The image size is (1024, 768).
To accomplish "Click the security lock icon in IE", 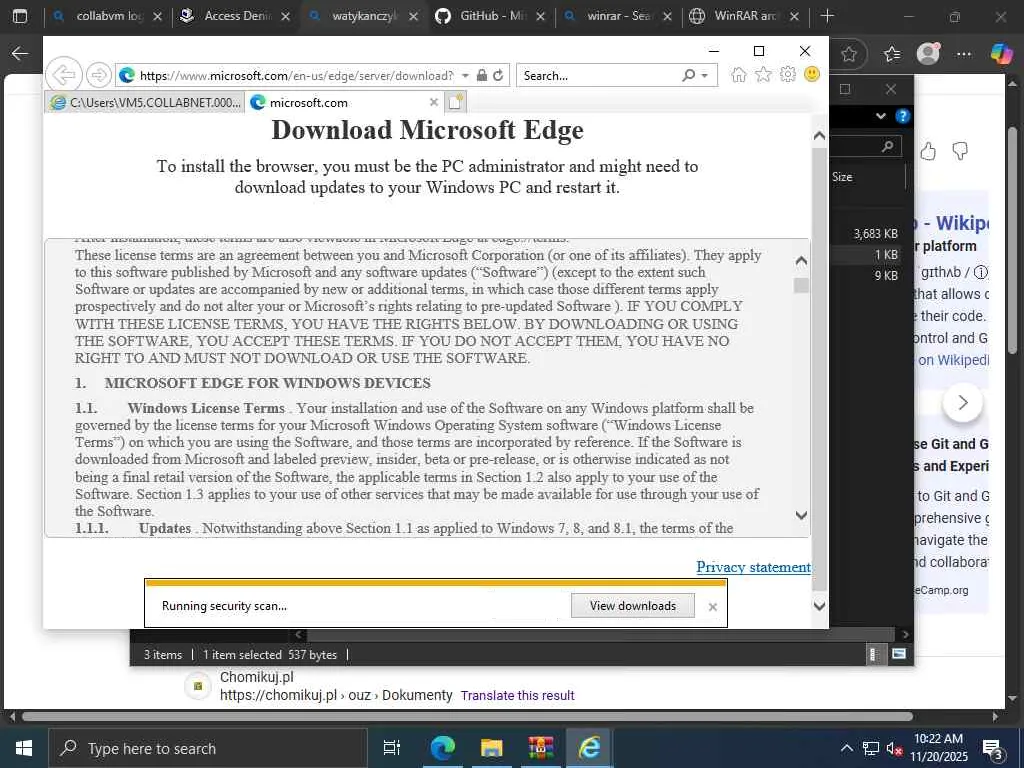I will coord(482,75).
